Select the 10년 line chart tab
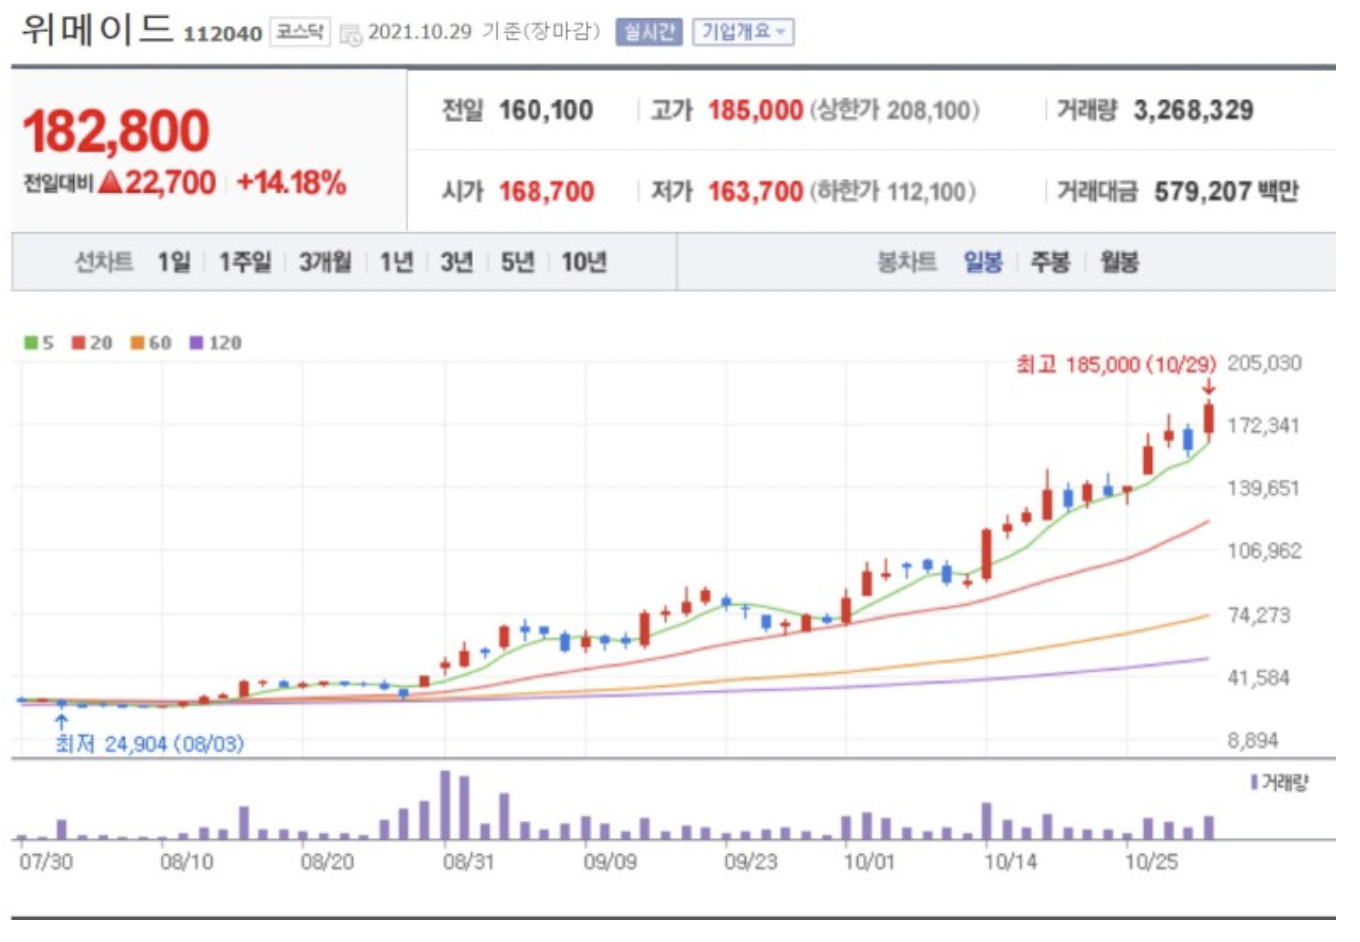 tap(584, 262)
